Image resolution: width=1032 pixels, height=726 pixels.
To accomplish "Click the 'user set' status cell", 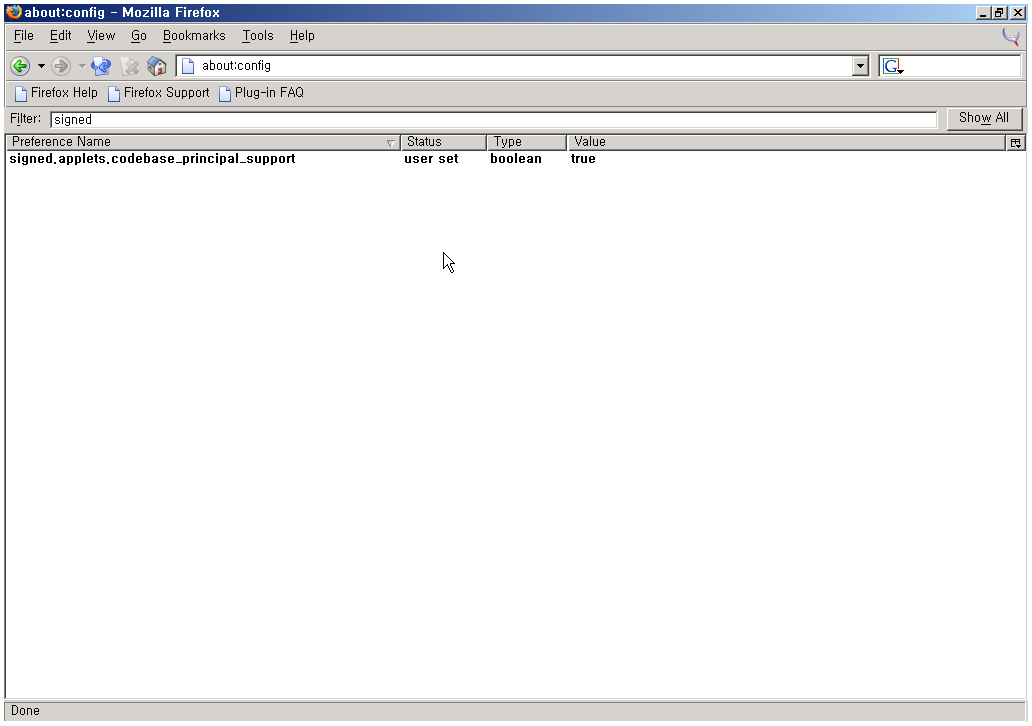I will 431,159.
